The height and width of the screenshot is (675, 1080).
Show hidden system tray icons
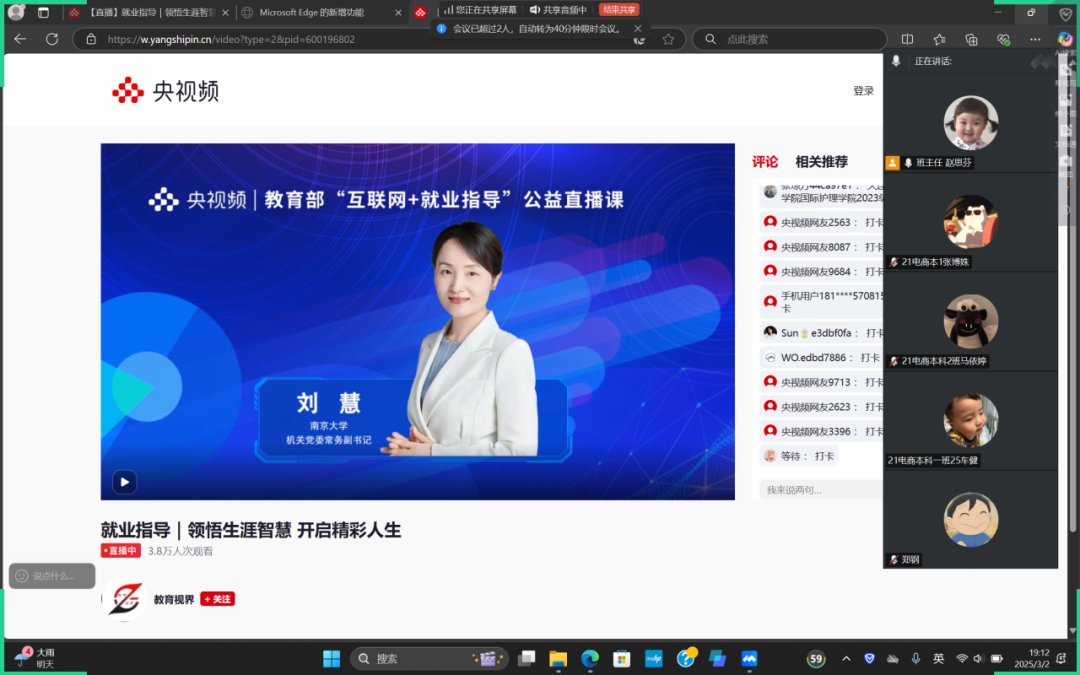(846, 658)
